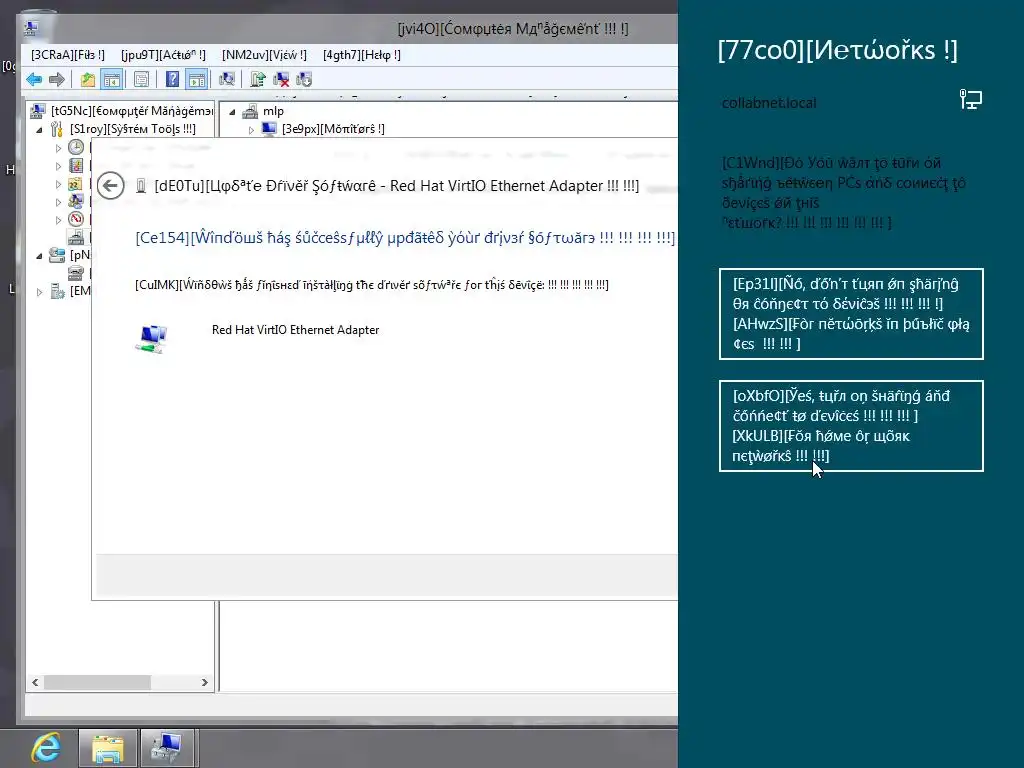Choose No, don't turn on sharing
The width and height of the screenshot is (1024, 768).
(851, 314)
